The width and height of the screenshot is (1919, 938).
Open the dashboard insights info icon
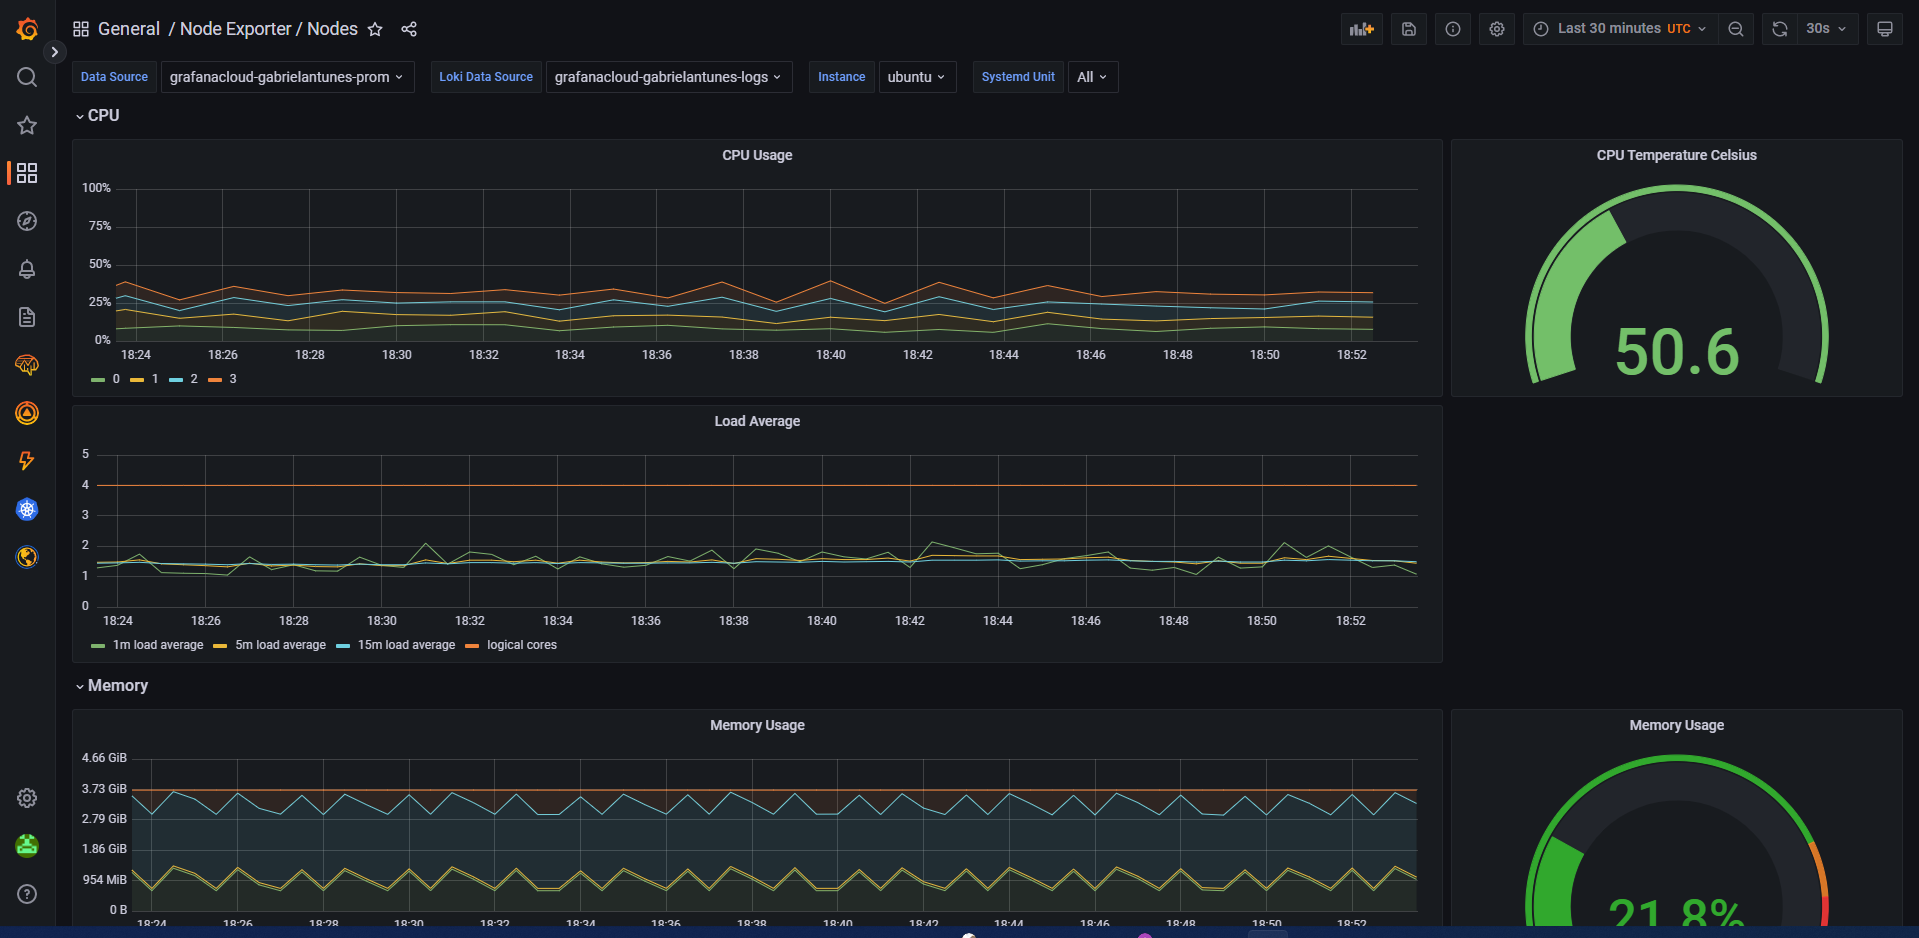tap(1453, 29)
